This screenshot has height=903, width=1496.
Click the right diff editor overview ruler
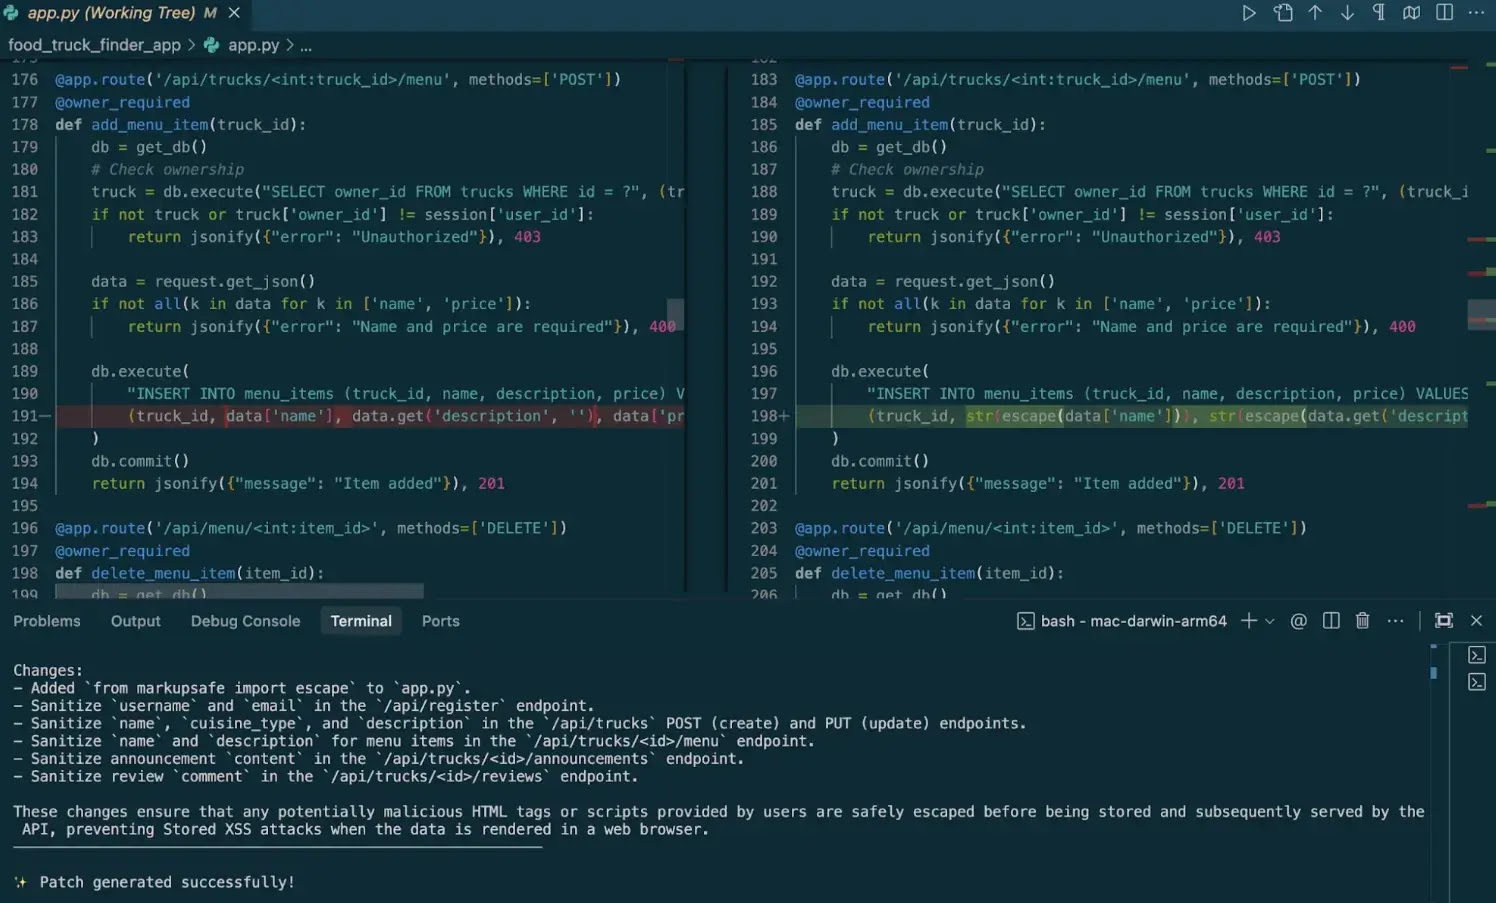1482,329
